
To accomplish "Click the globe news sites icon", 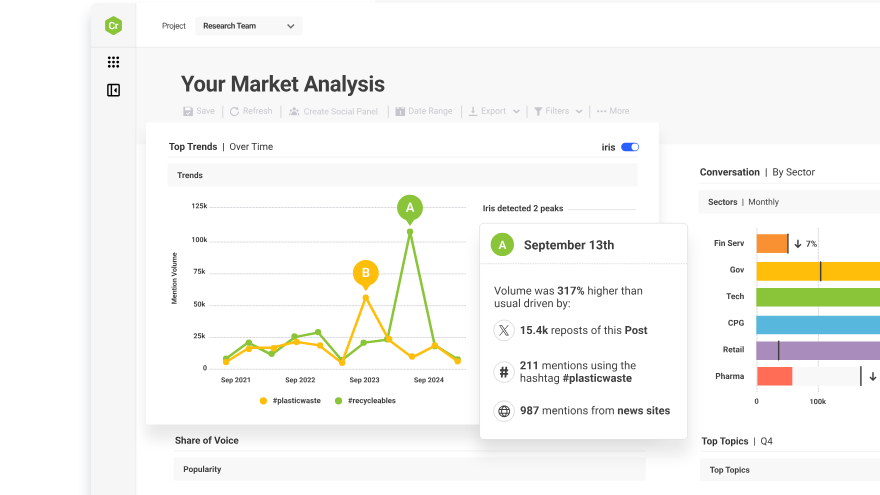I will (x=504, y=411).
